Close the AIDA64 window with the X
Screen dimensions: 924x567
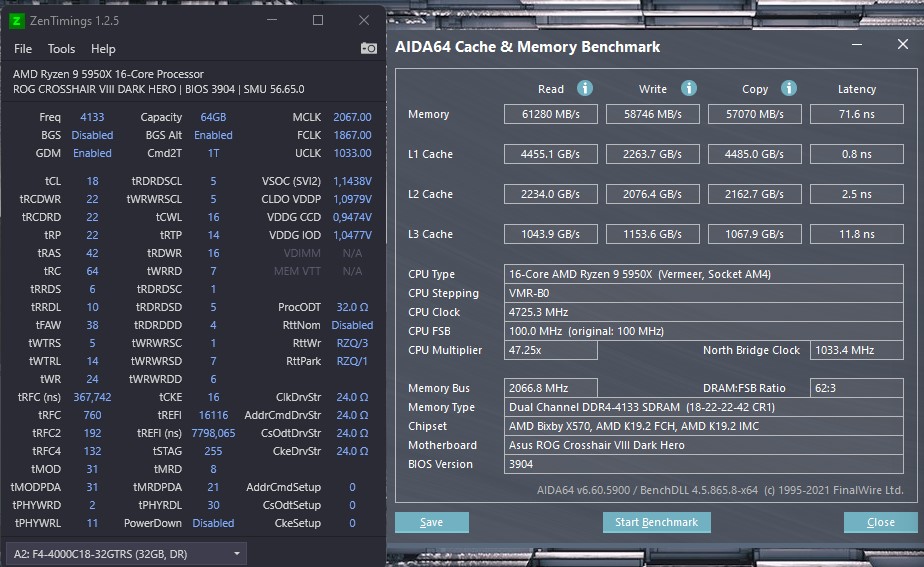click(x=903, y=44)
